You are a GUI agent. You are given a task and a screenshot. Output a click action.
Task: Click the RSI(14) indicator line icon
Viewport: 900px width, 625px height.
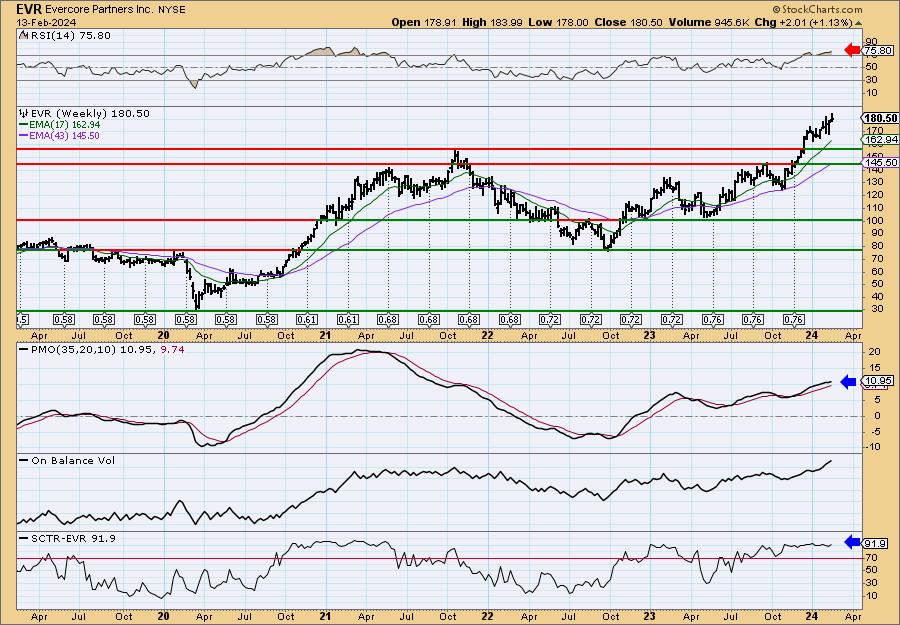coord(22,35)
